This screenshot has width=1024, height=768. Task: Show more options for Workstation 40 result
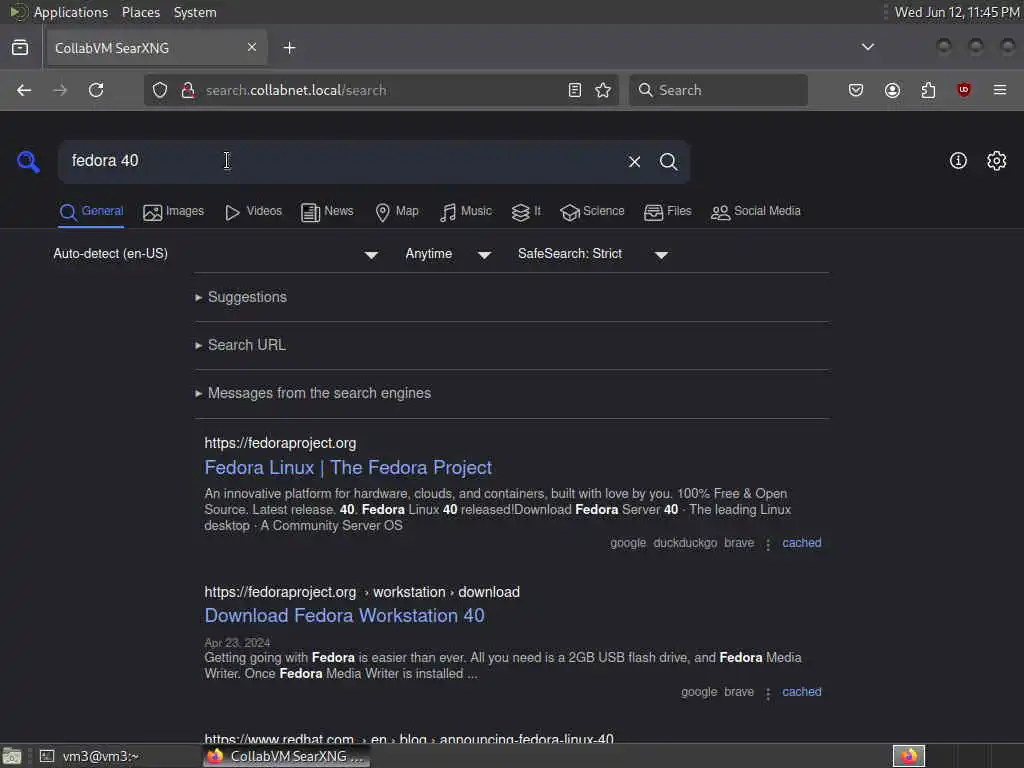click(x=768, y=693)
